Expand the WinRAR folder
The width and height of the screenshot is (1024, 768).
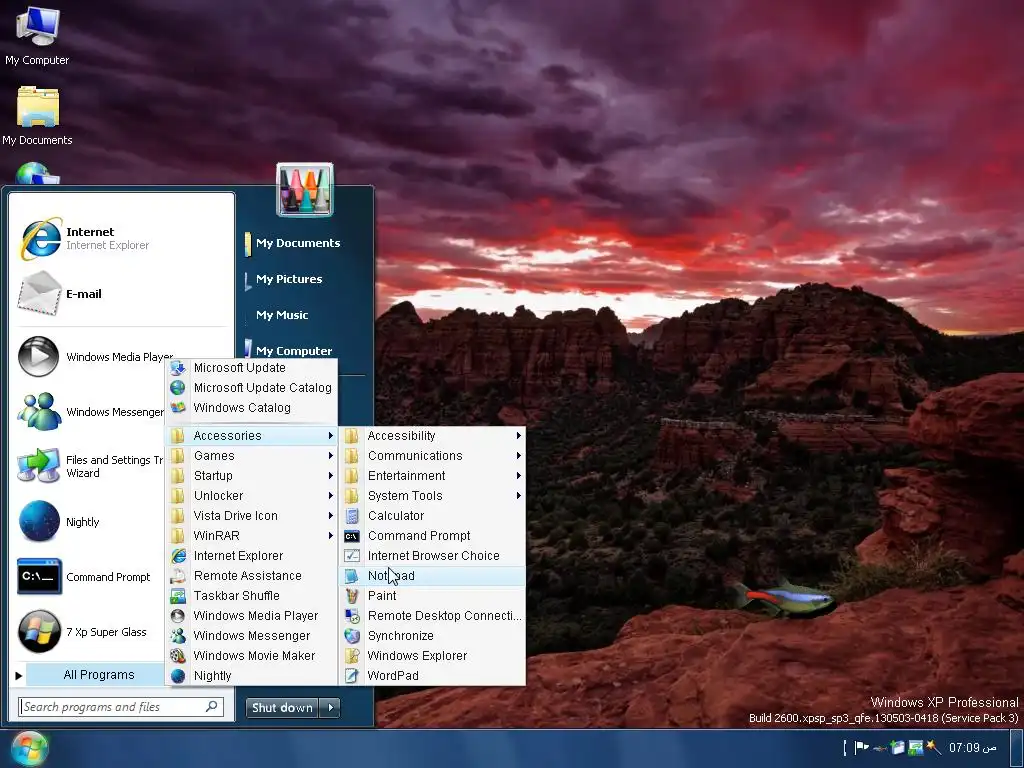coord(251,536)
